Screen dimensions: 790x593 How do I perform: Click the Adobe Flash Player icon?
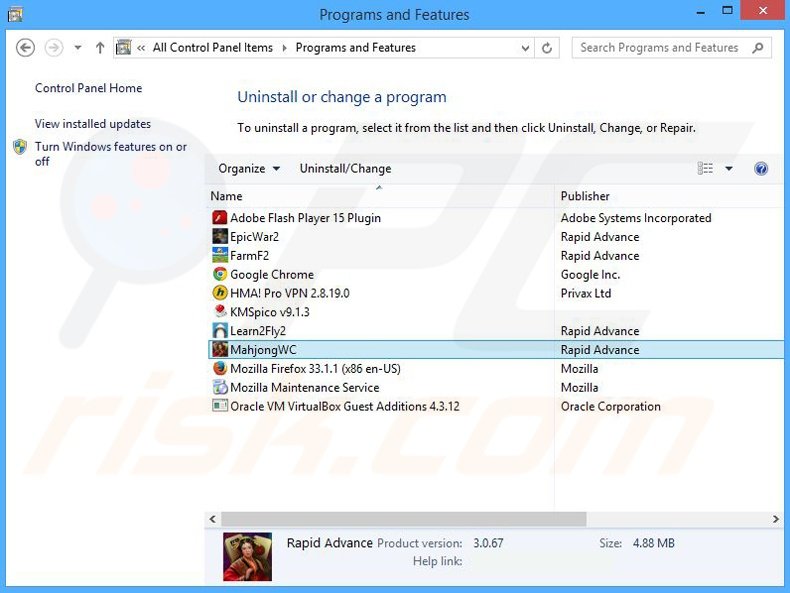(x=220, y=218)
